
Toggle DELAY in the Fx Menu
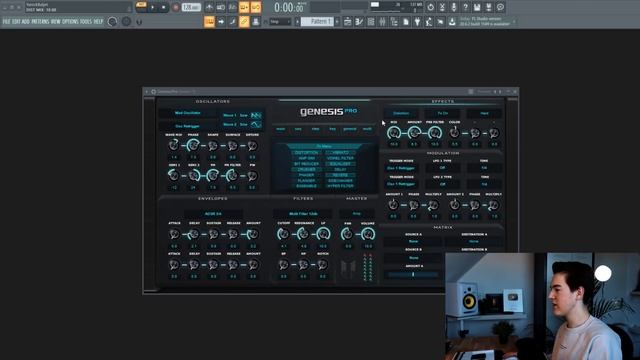click(x=340, y=169)
